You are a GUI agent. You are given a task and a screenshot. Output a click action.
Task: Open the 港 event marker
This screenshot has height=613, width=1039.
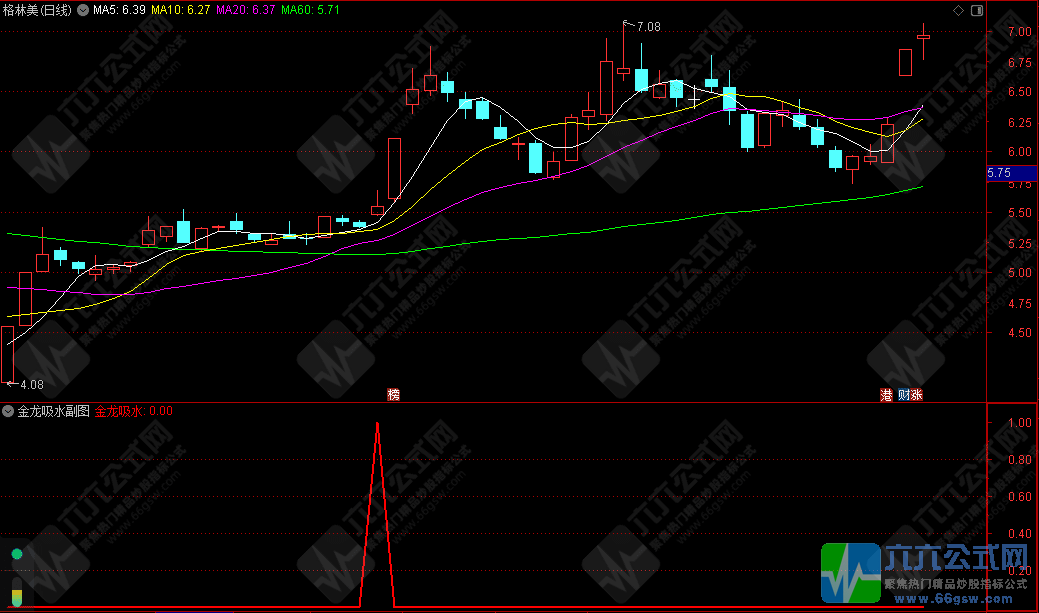point(886,395)
